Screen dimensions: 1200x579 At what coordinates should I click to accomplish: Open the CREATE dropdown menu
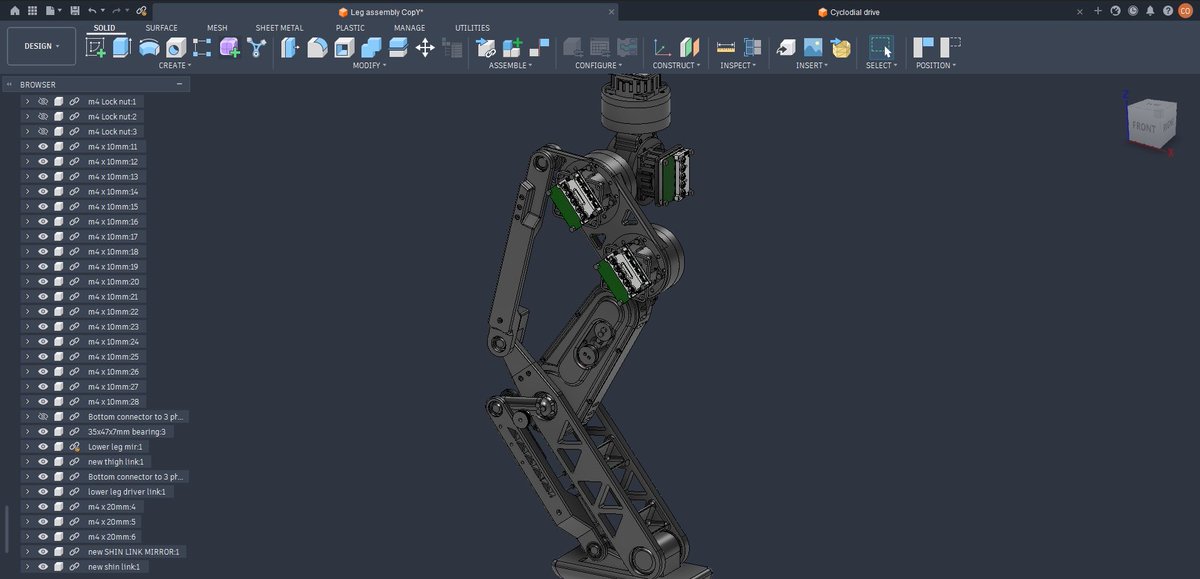coord(175,66)
